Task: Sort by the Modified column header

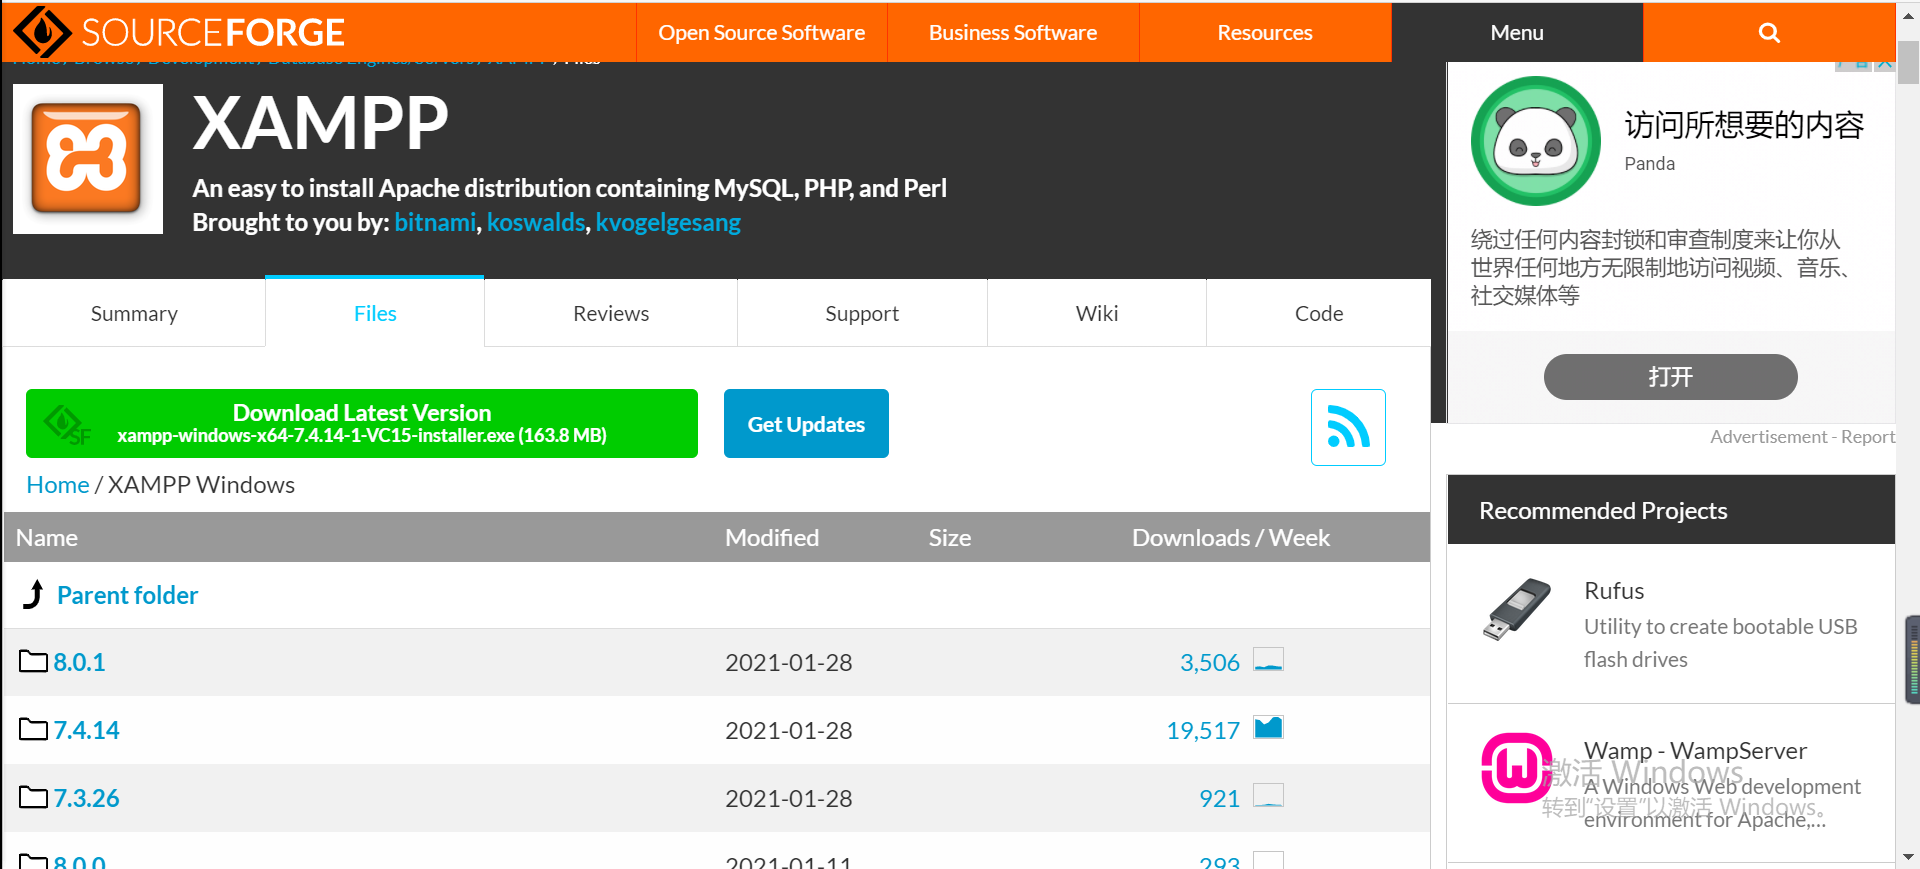Action: tap(772, 538)
